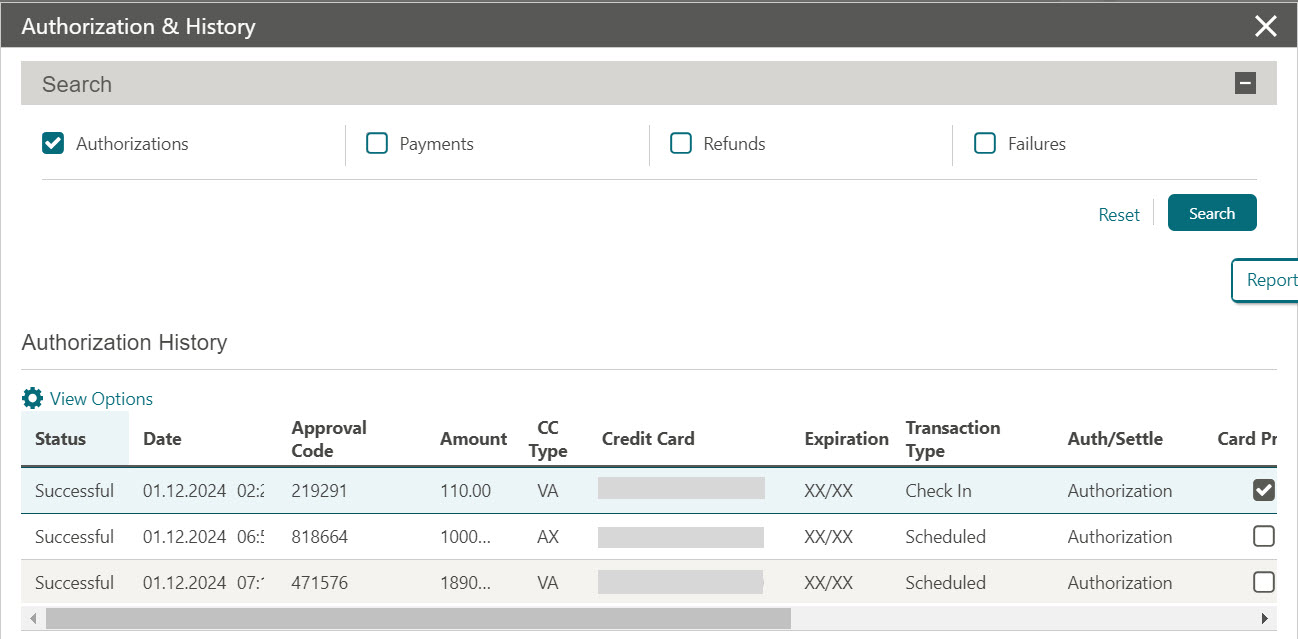Check the Card Present box on the second Scheduled row
The image size is (1298, 639).
[1263, 582]
